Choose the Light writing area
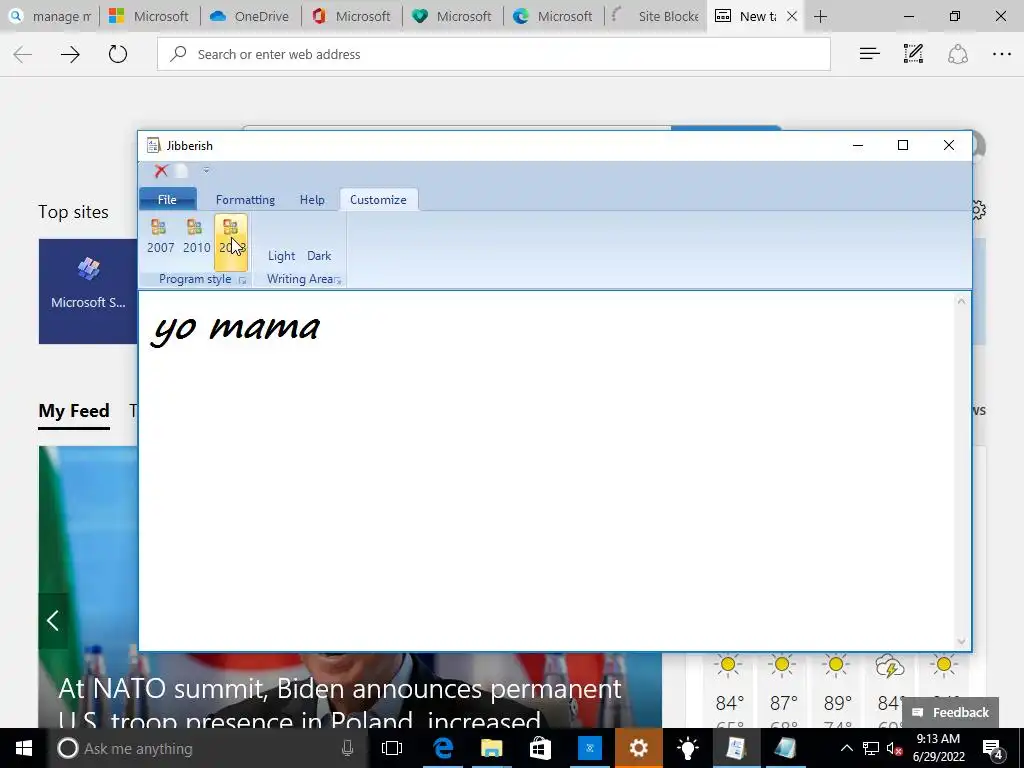Screen dimensions: 1024x768 pos(281,255)
